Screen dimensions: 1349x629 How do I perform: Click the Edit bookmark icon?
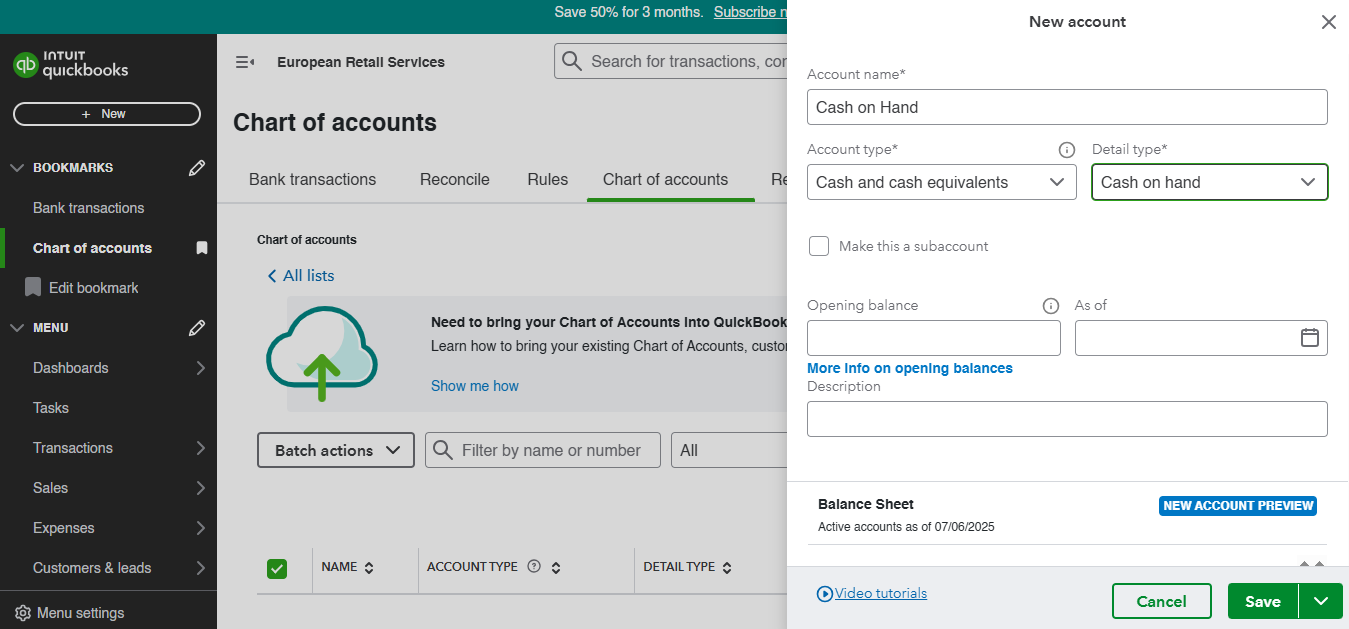pos(33,287)
